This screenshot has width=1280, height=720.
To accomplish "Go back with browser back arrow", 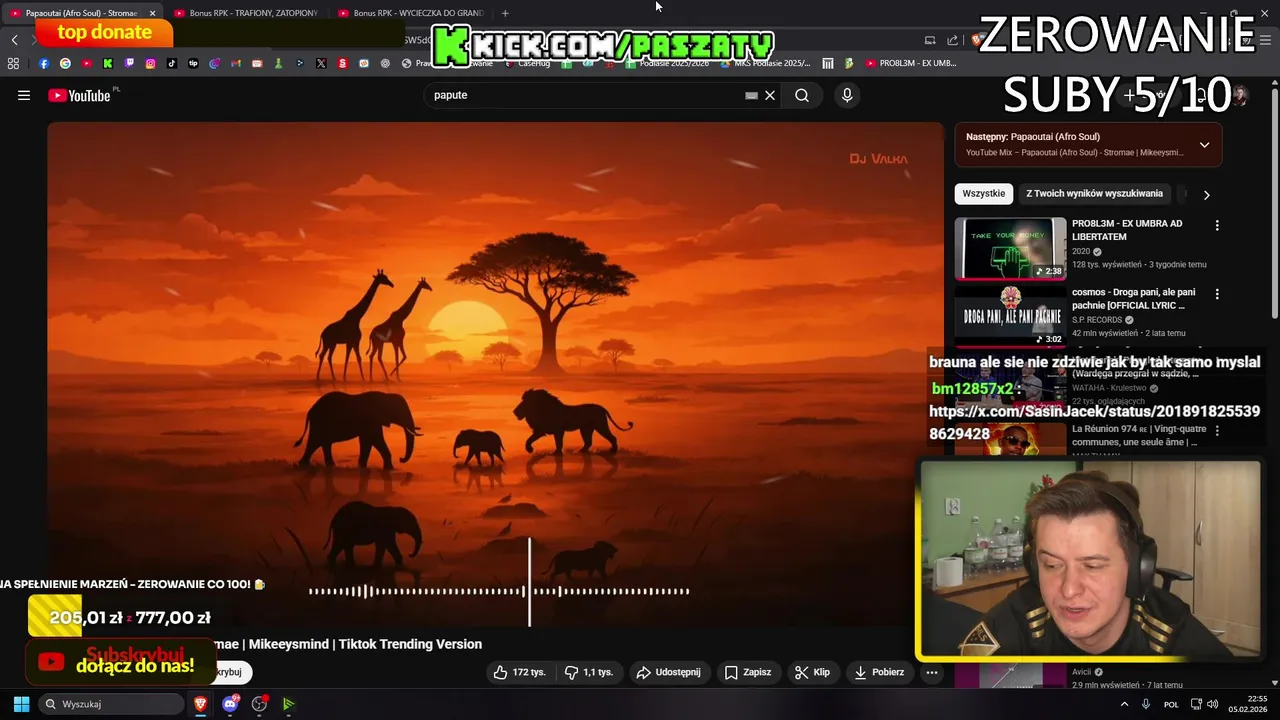I will (14, 40).
